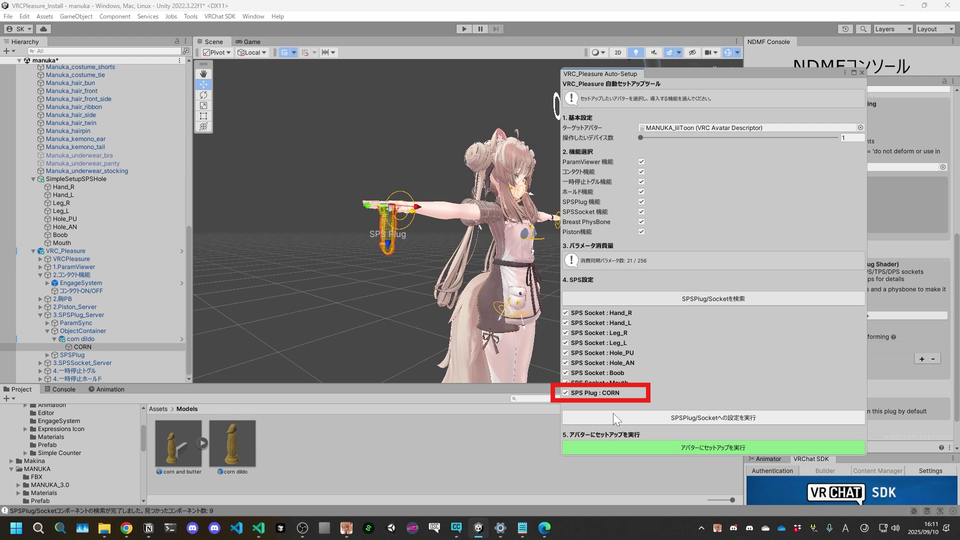Uncheck SPSPlug 機能 checkbox
Screen dimensions: 960x540
pos(641,202)
